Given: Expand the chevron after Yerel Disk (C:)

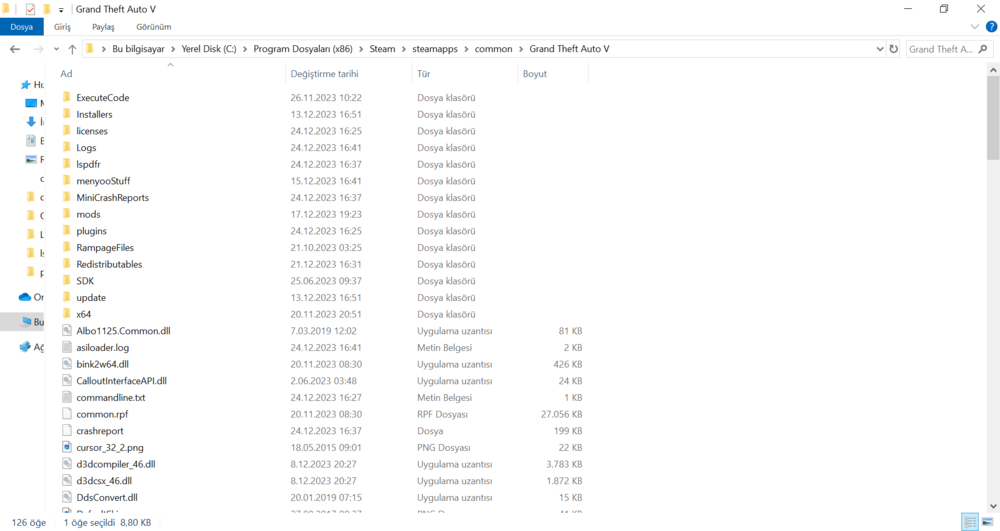Looking at the screenshot, I should pos(245,49).
